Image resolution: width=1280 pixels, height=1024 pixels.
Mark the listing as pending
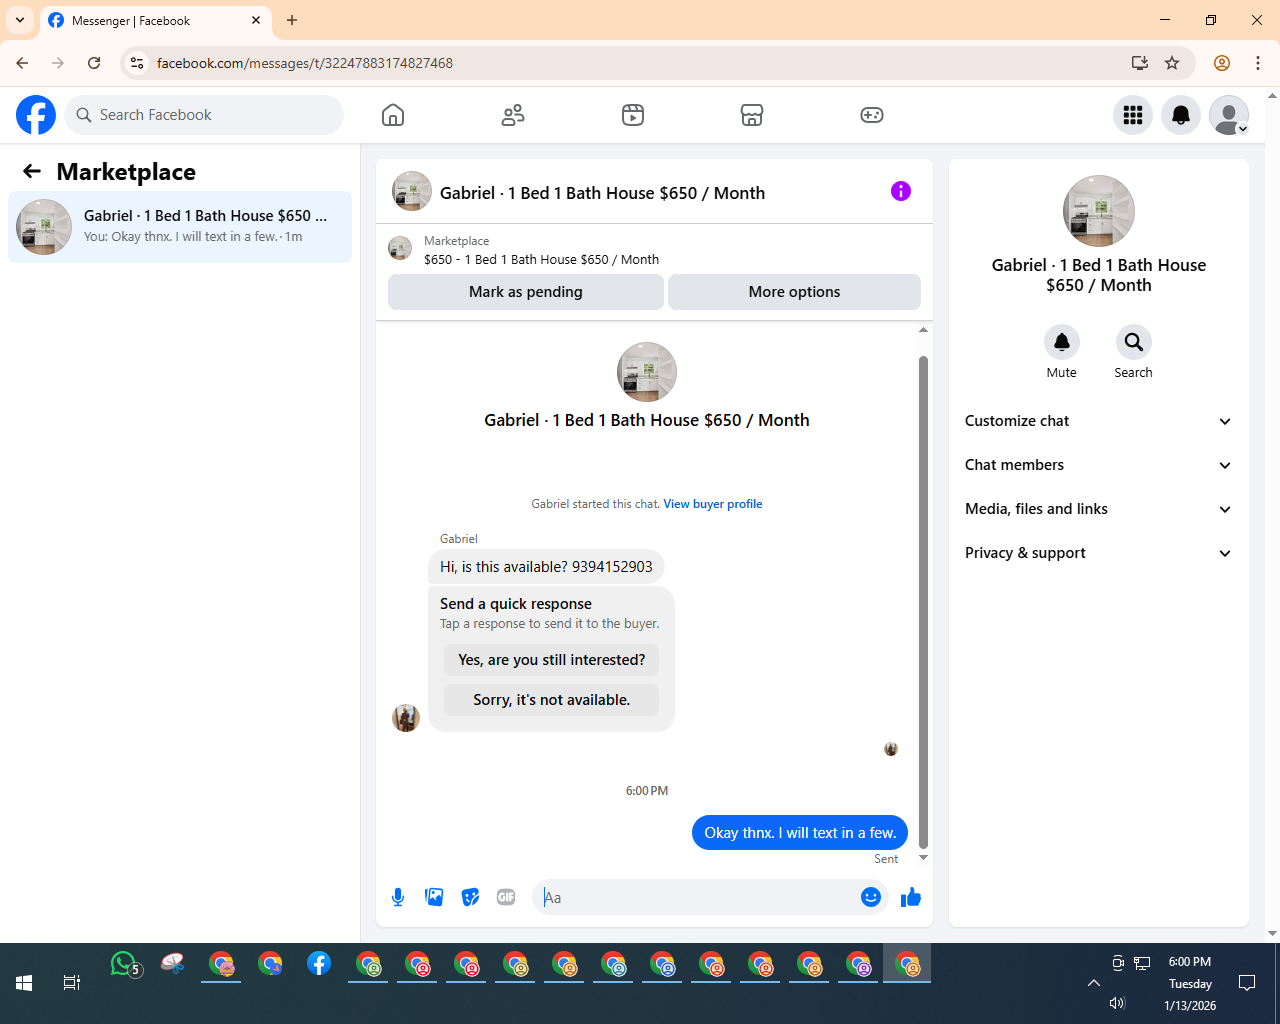pos(526,292)
